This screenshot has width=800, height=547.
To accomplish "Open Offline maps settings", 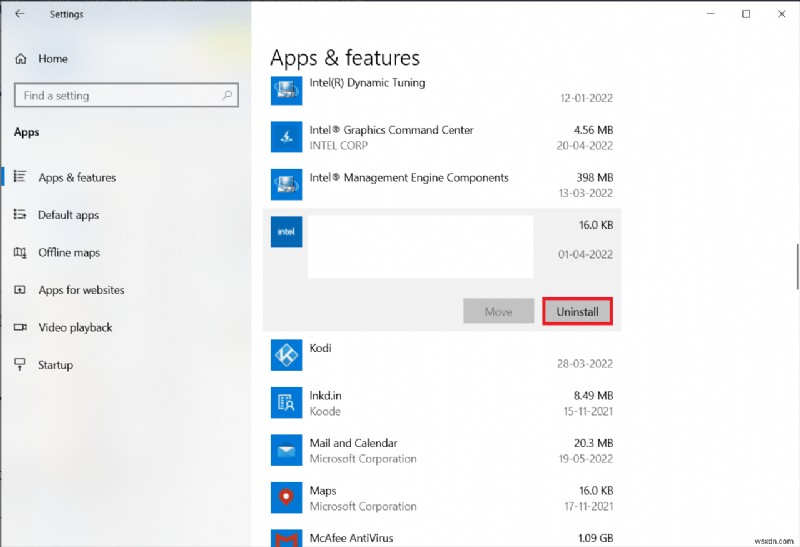I will (x=69, y=253).
